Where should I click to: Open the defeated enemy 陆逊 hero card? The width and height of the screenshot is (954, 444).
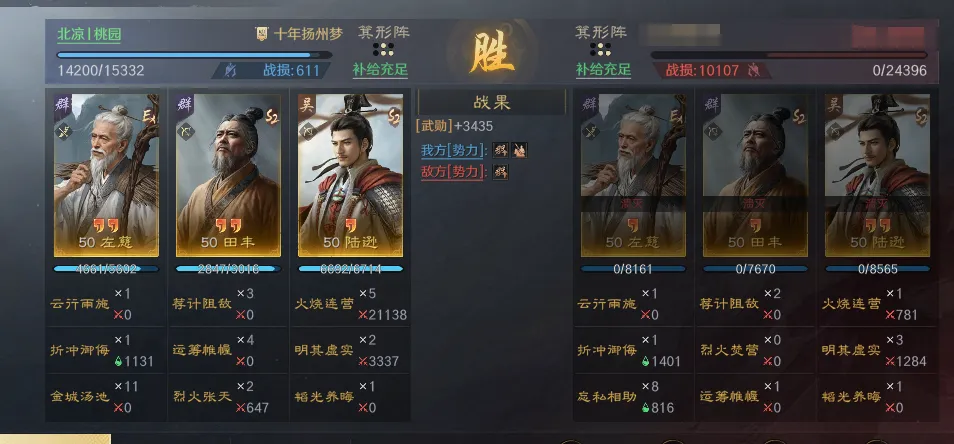tap(877, 175)
